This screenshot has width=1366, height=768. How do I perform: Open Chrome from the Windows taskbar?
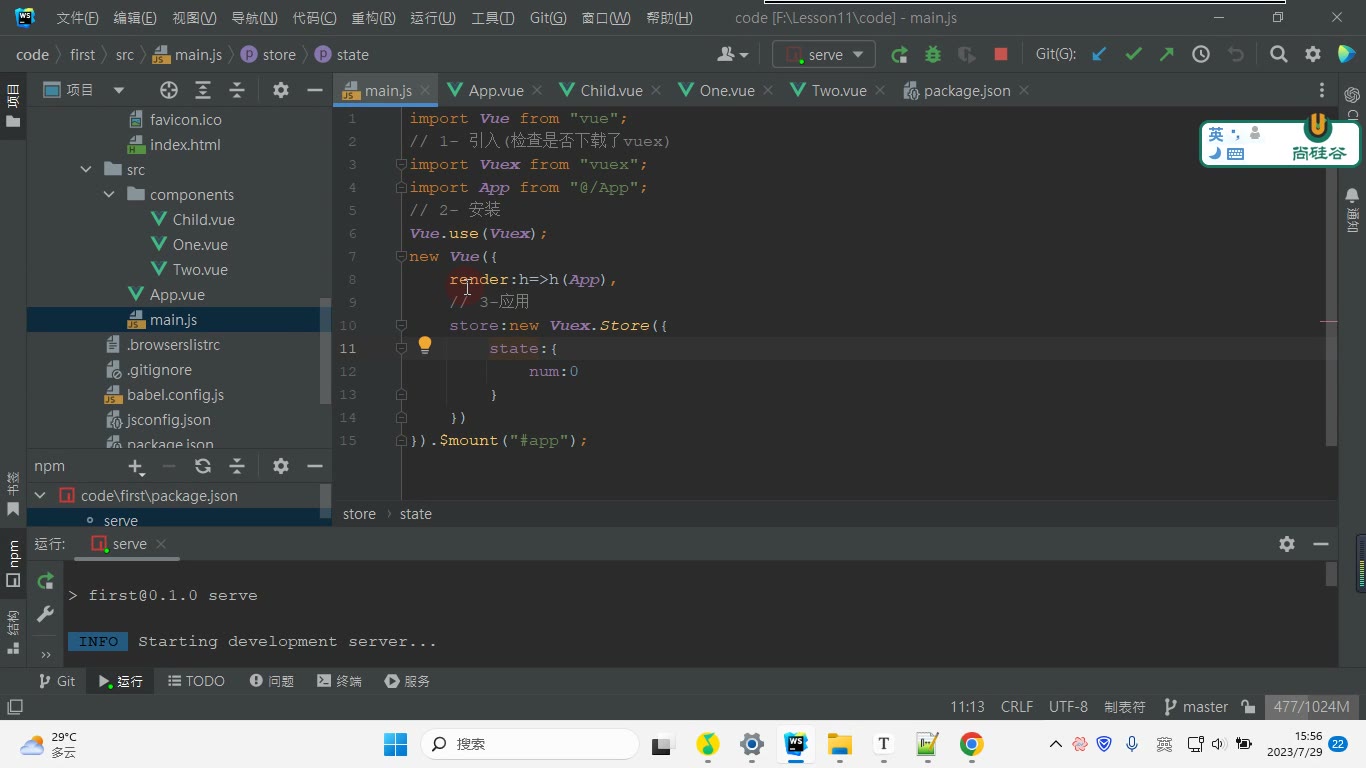pyautogui.click(x=971, y=744)
